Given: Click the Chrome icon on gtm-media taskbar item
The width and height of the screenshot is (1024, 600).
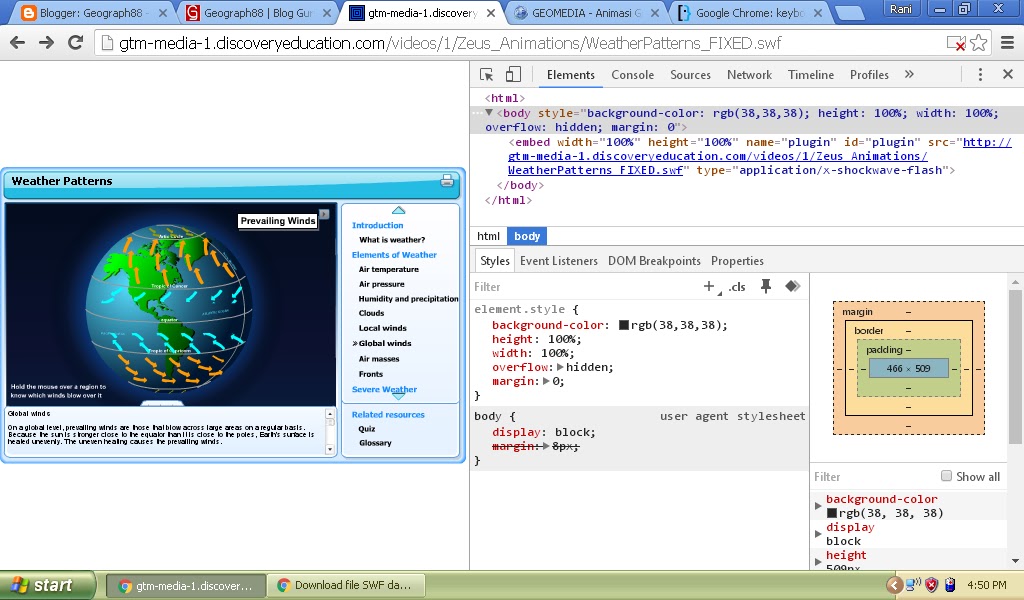Looking at the screenshot, I should click(x=125, y=586).
